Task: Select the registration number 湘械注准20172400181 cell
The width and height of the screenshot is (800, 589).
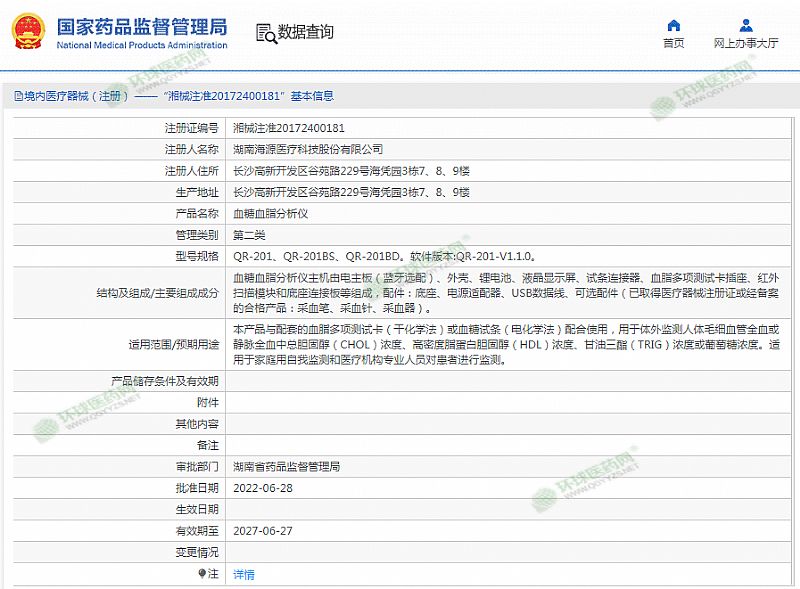Action: pyautogui.click(x=288, y=128)
